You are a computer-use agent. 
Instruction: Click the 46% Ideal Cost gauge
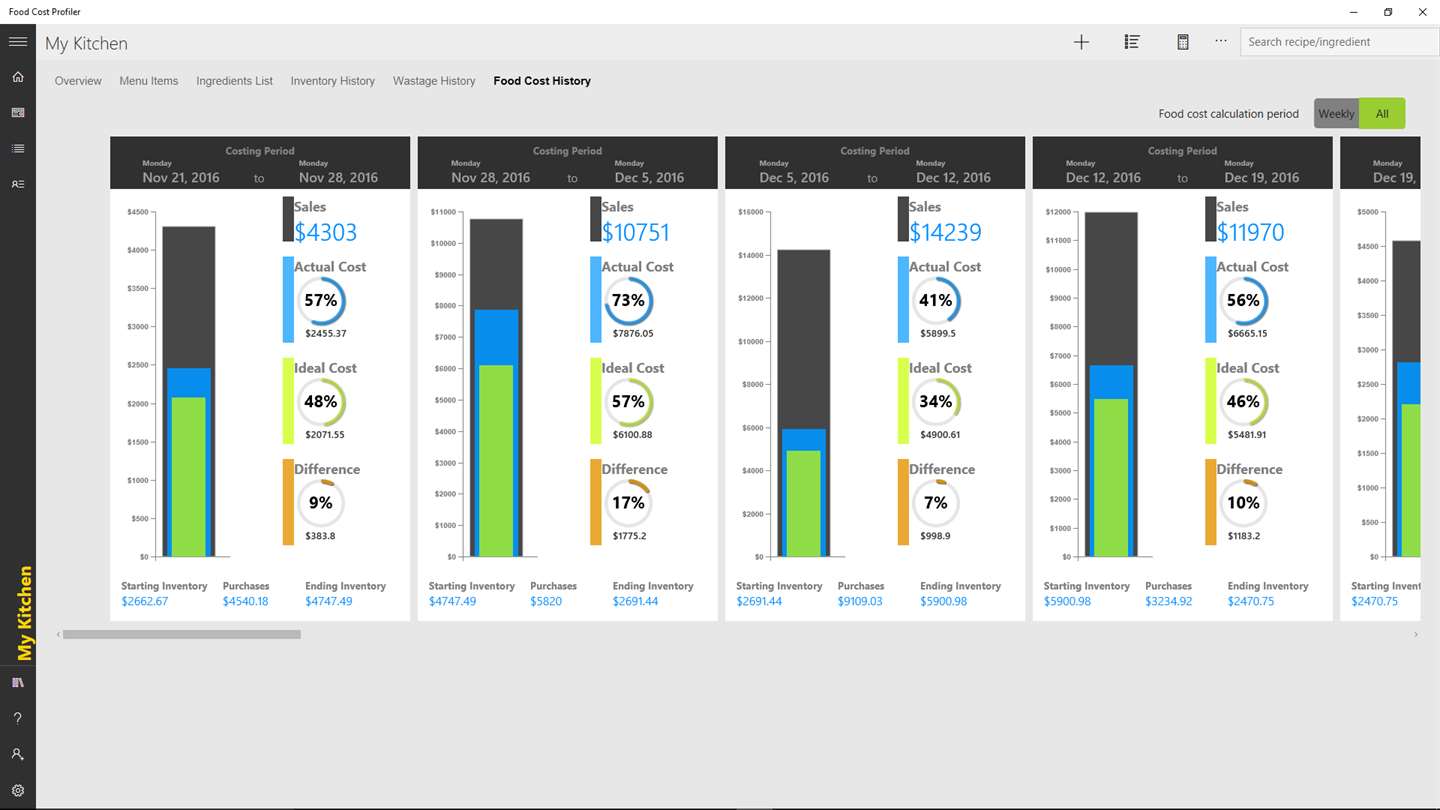point(1244,401)
